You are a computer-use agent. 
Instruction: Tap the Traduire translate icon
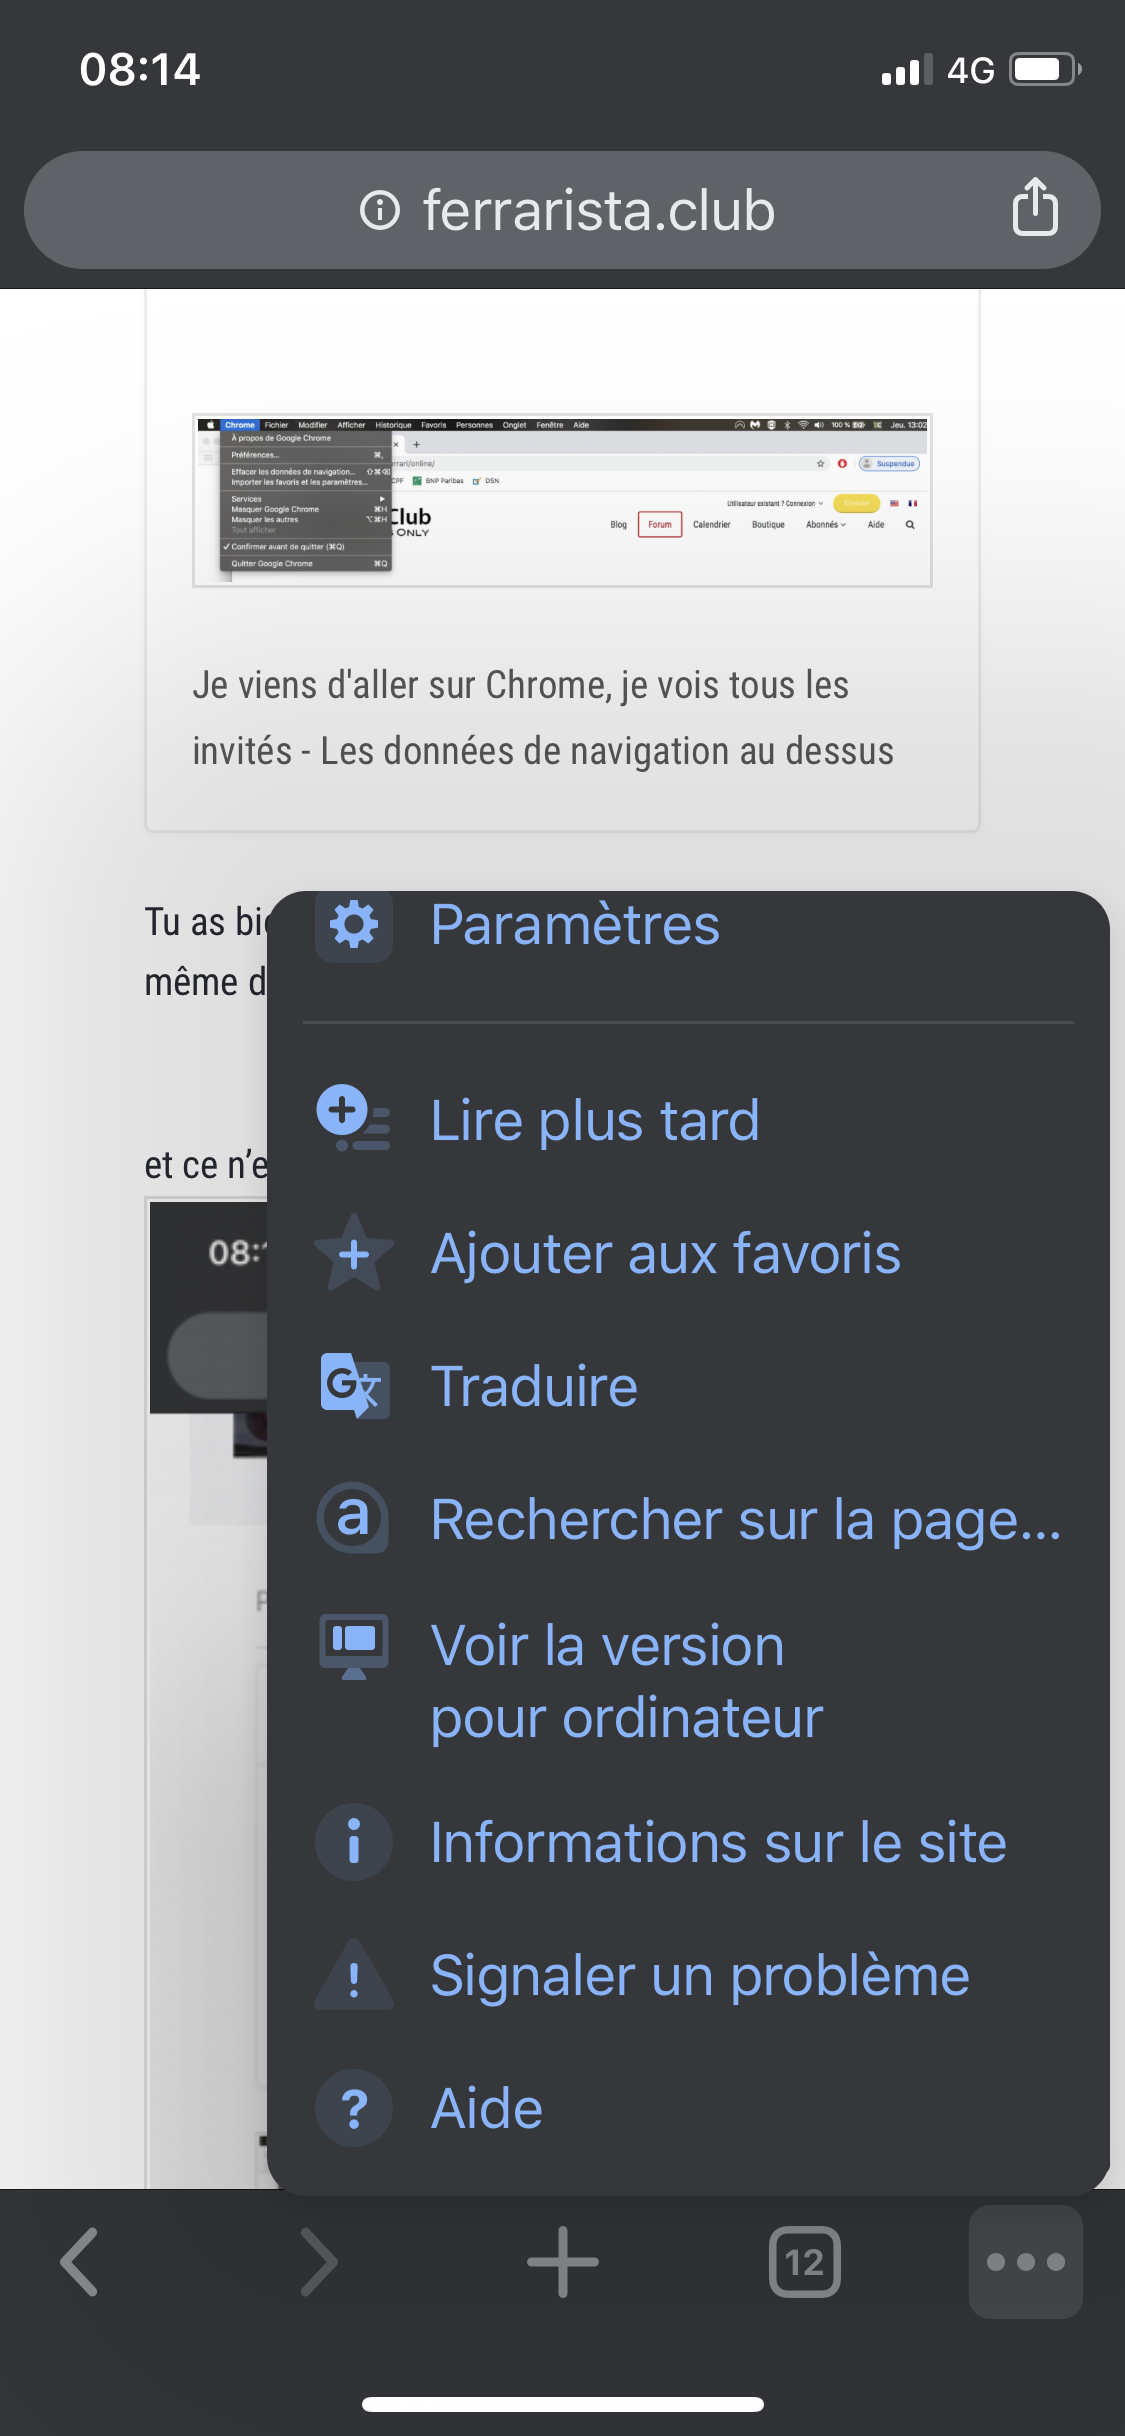coord(353,1386)
